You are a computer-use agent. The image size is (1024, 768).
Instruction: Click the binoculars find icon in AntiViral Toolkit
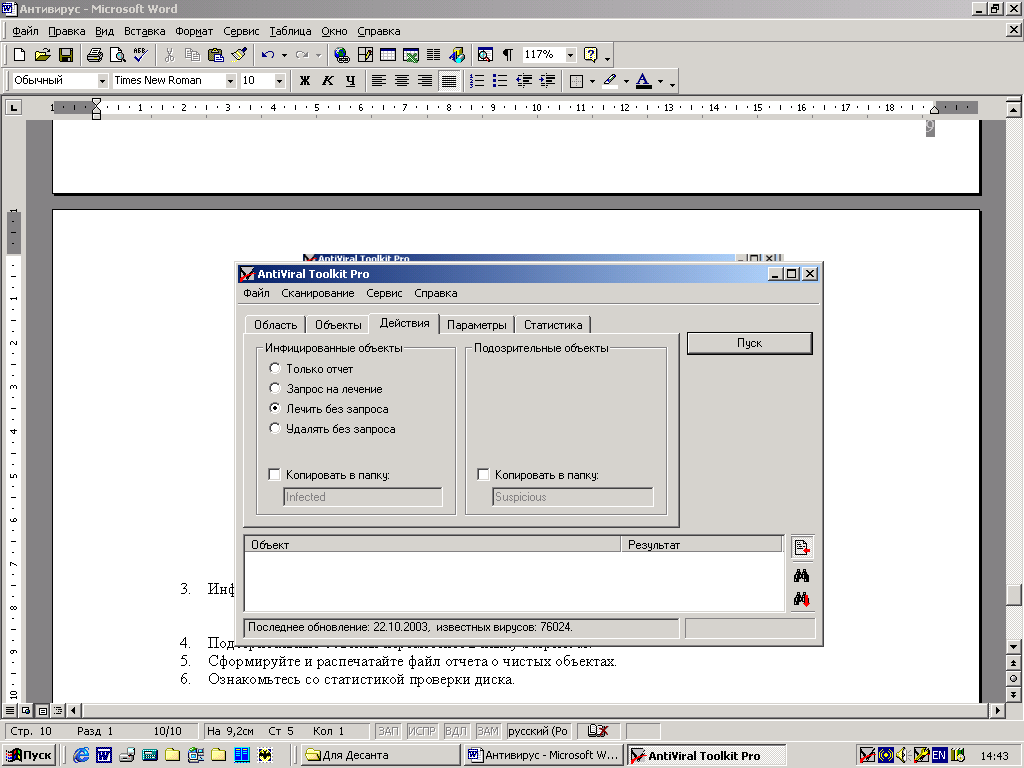[802, 576]
